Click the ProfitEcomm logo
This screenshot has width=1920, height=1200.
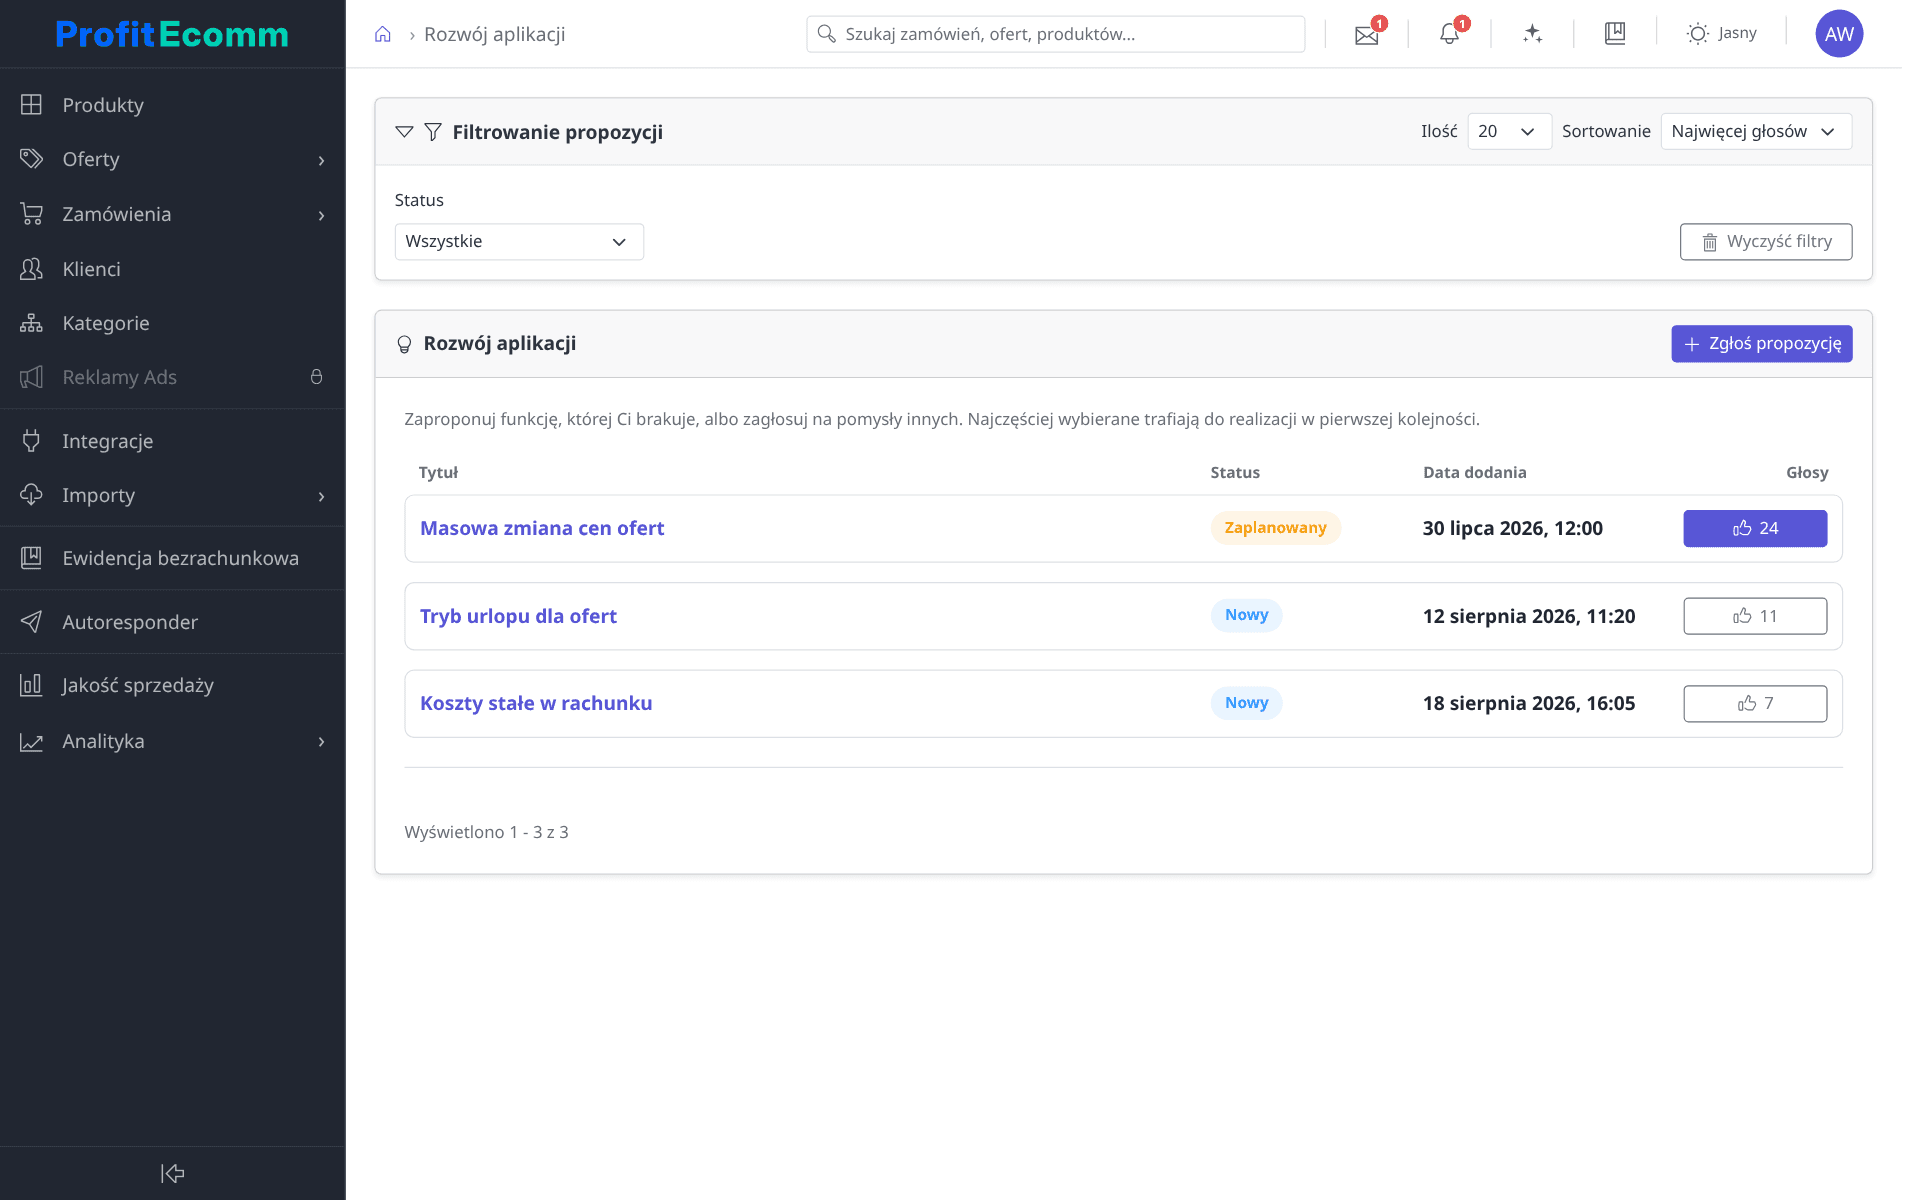pos(172,34)
